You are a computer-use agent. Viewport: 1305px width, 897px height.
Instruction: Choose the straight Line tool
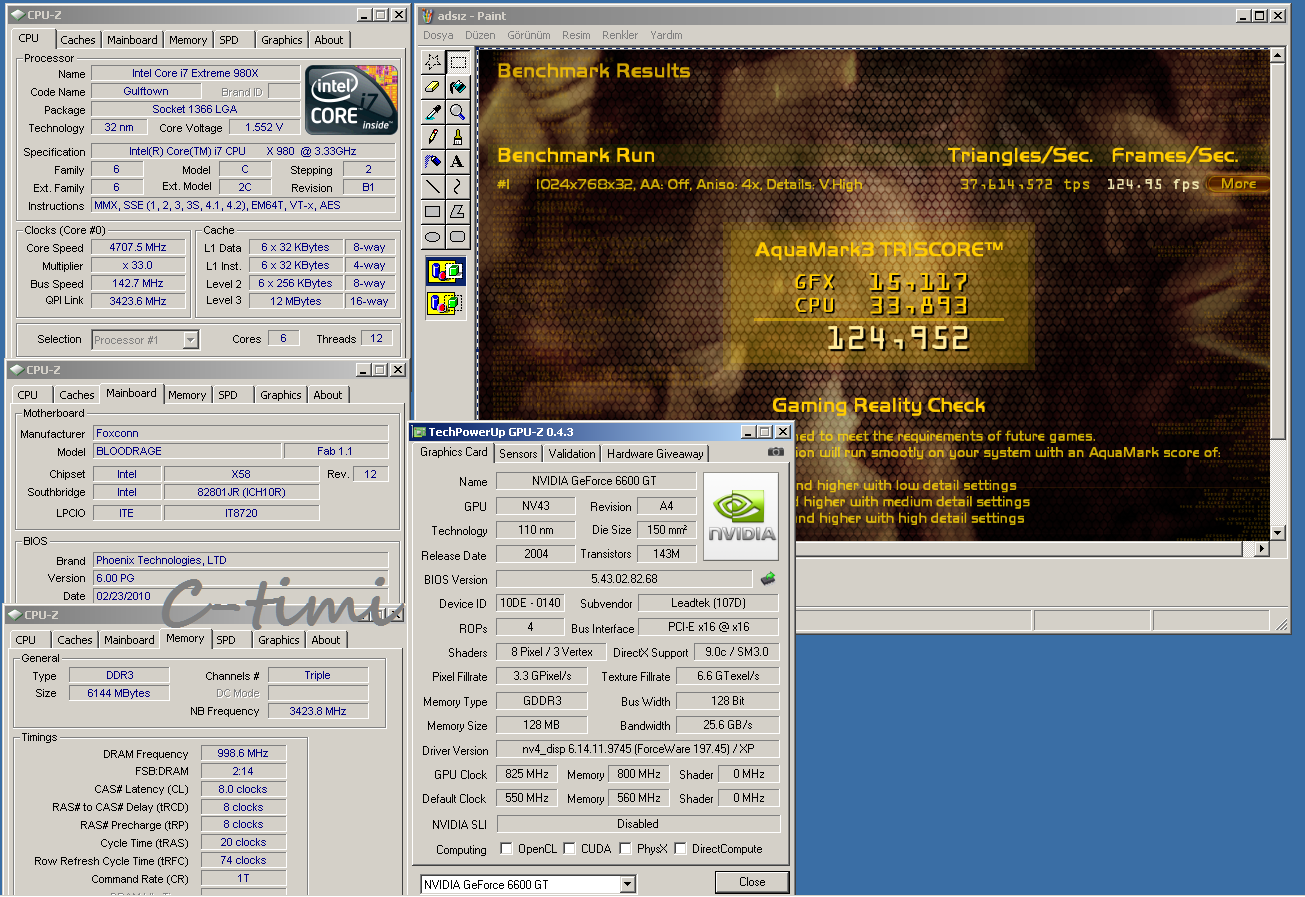coord(433,186)
